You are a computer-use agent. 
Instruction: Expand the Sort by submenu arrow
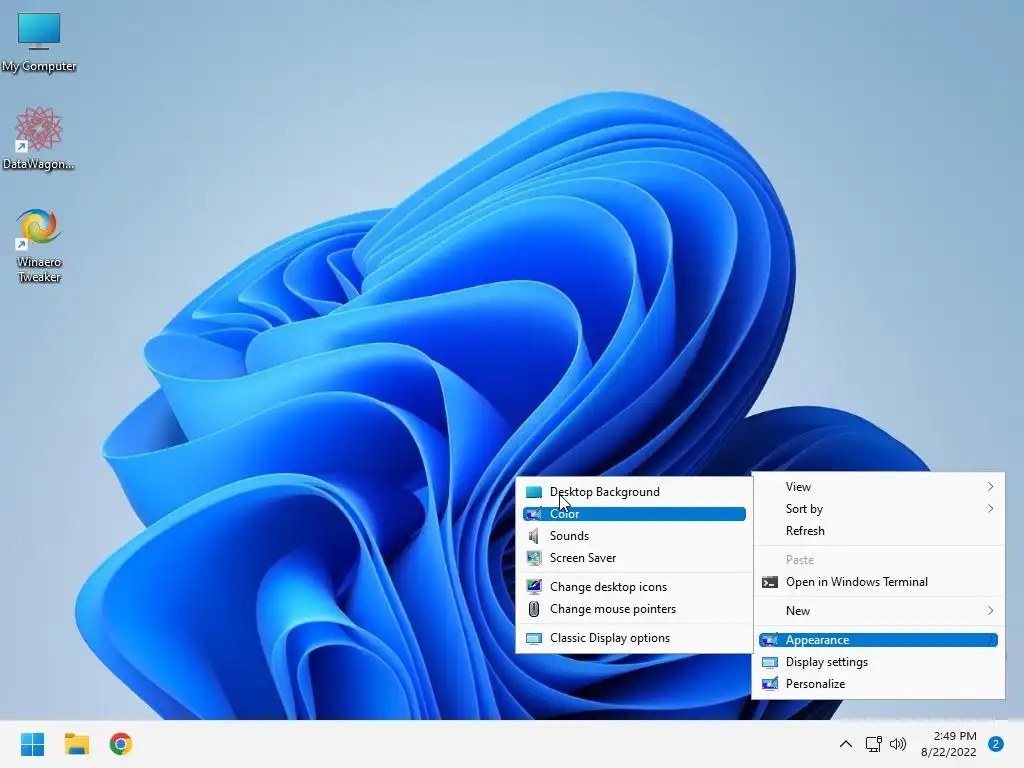(991, 509)
